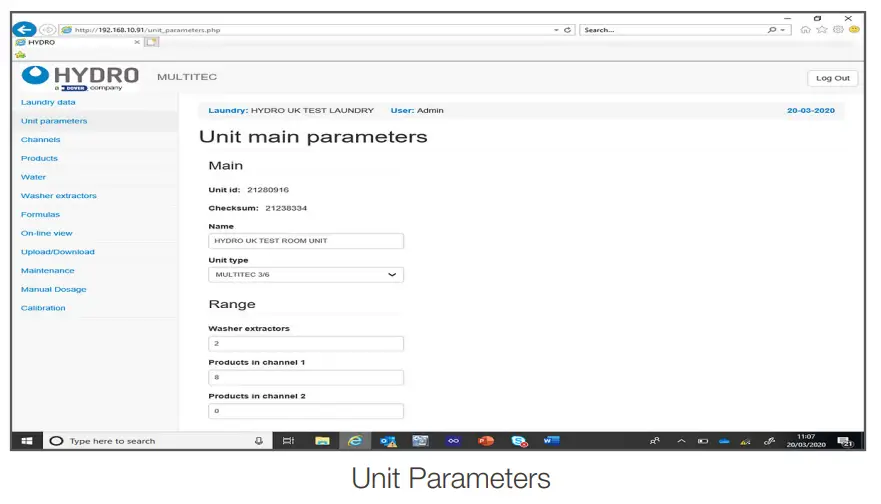Open the browser Home icon

point(805,30)
